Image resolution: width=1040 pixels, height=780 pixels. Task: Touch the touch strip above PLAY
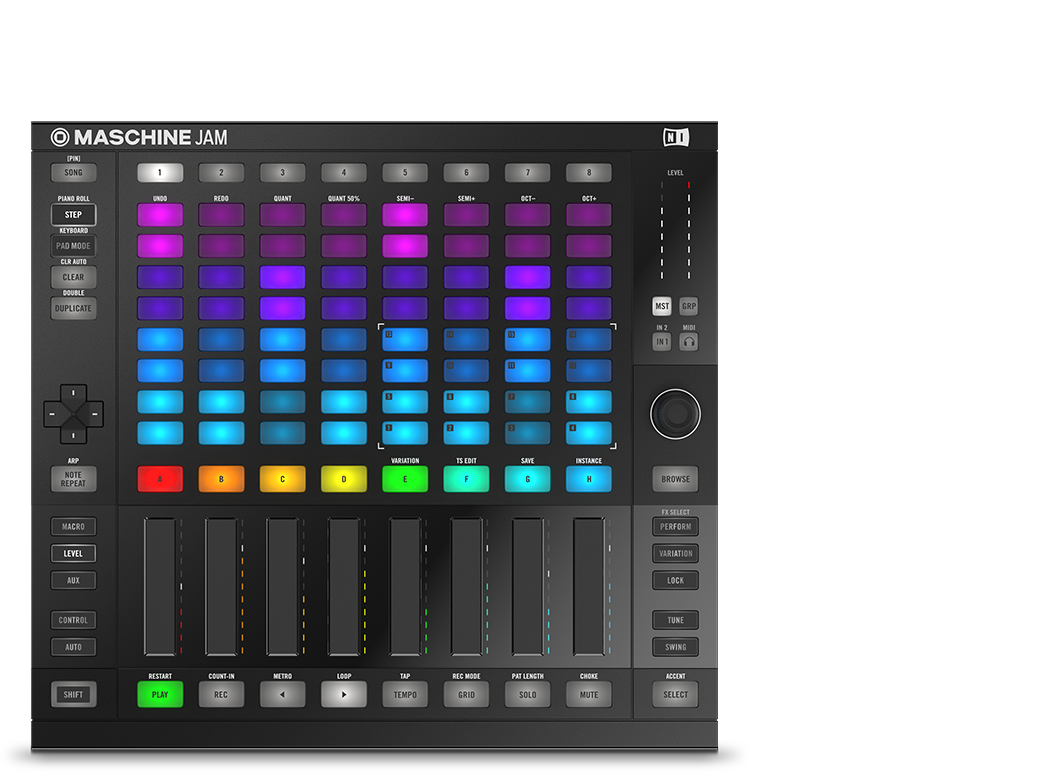pos(160,587)
